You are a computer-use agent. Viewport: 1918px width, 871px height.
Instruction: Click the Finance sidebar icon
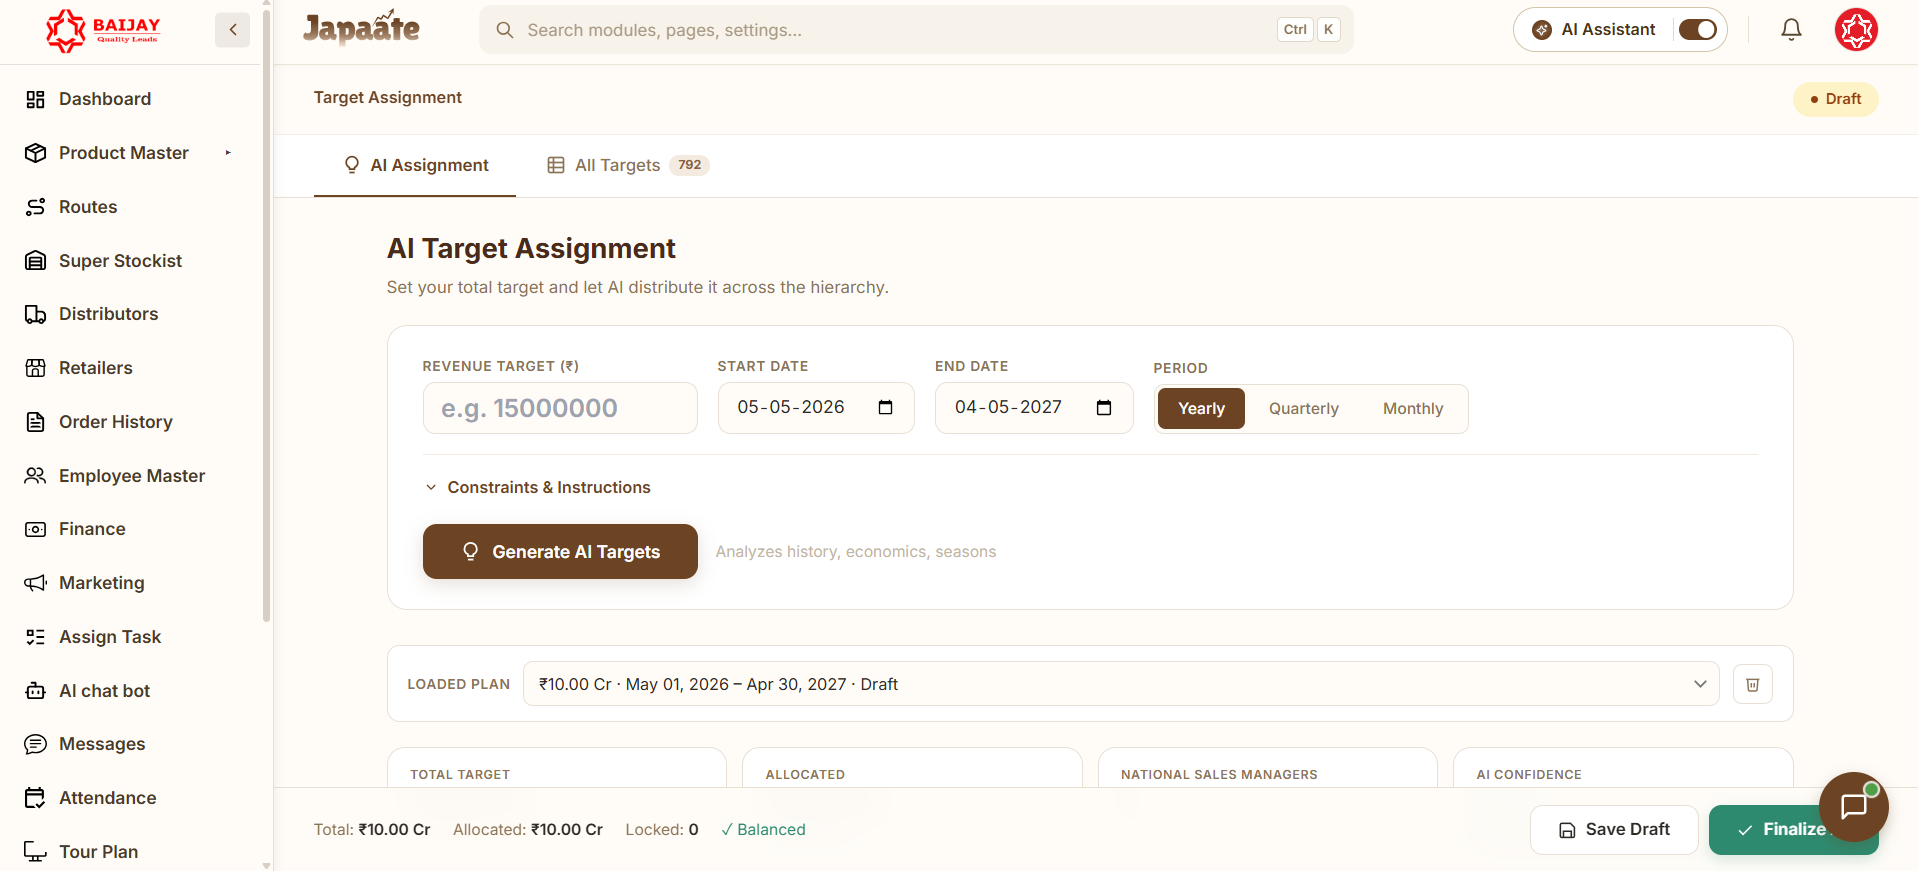[36, 529]
